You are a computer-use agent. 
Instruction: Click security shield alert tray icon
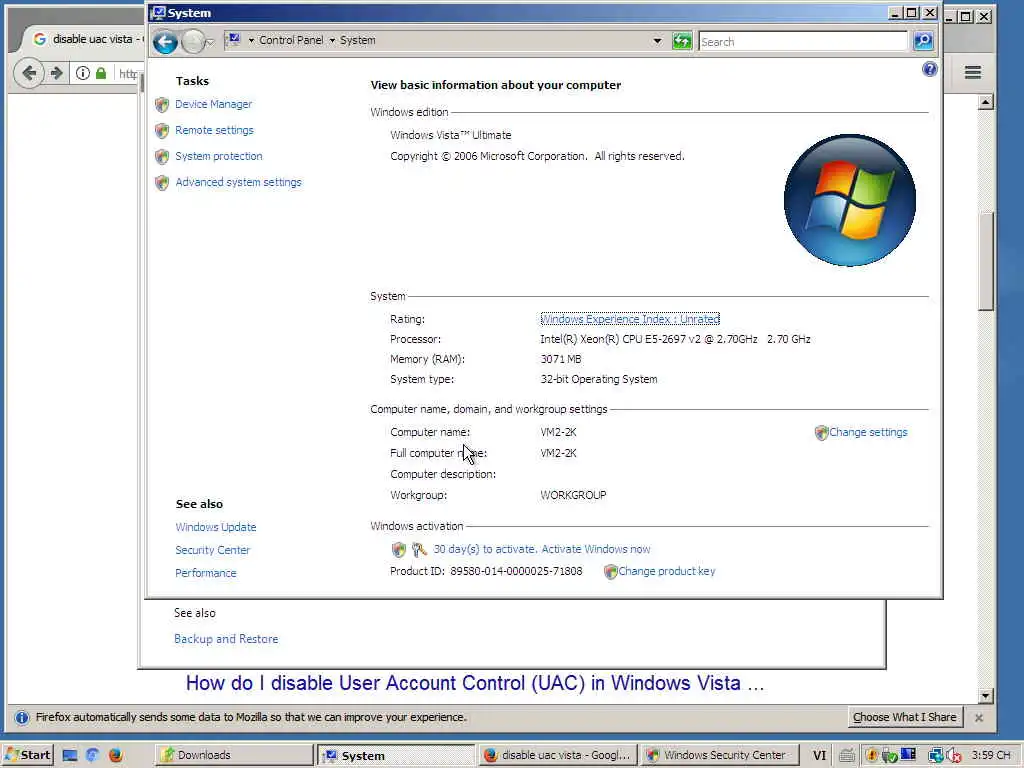click(x=871, y=756)
